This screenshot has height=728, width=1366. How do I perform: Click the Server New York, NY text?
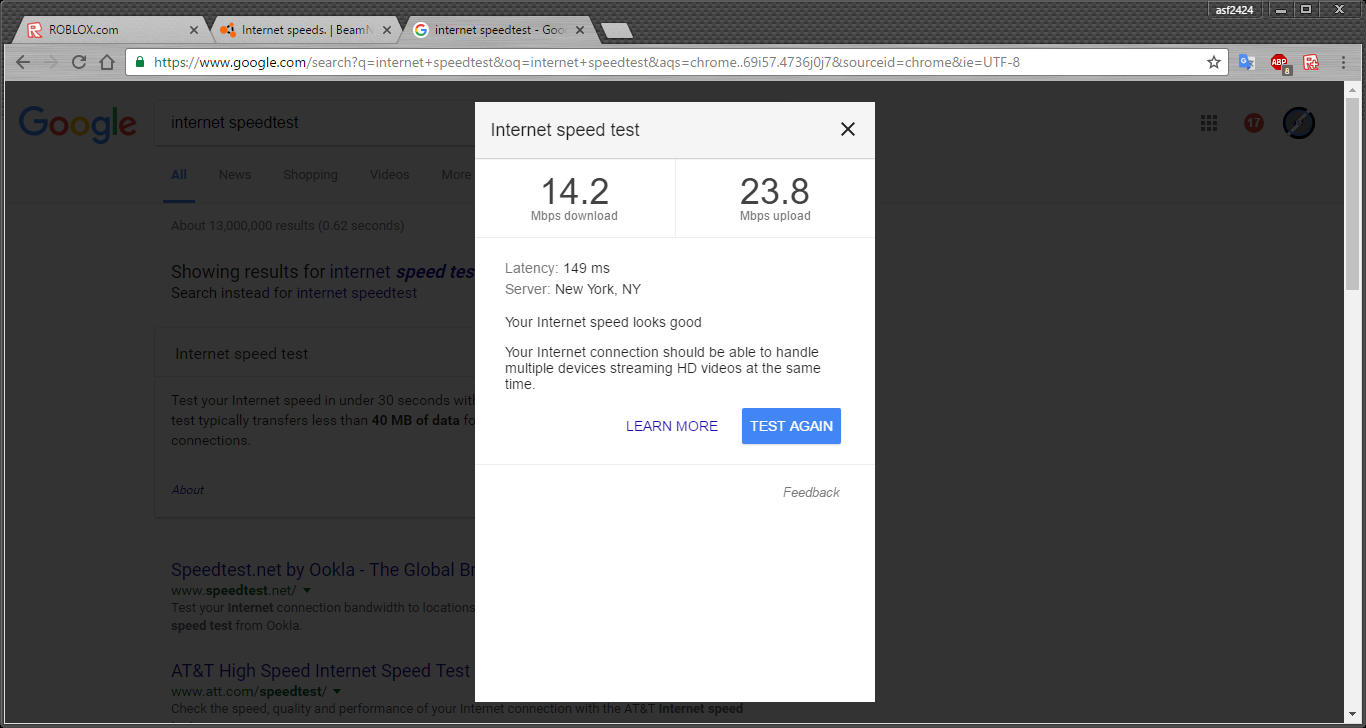573,289
